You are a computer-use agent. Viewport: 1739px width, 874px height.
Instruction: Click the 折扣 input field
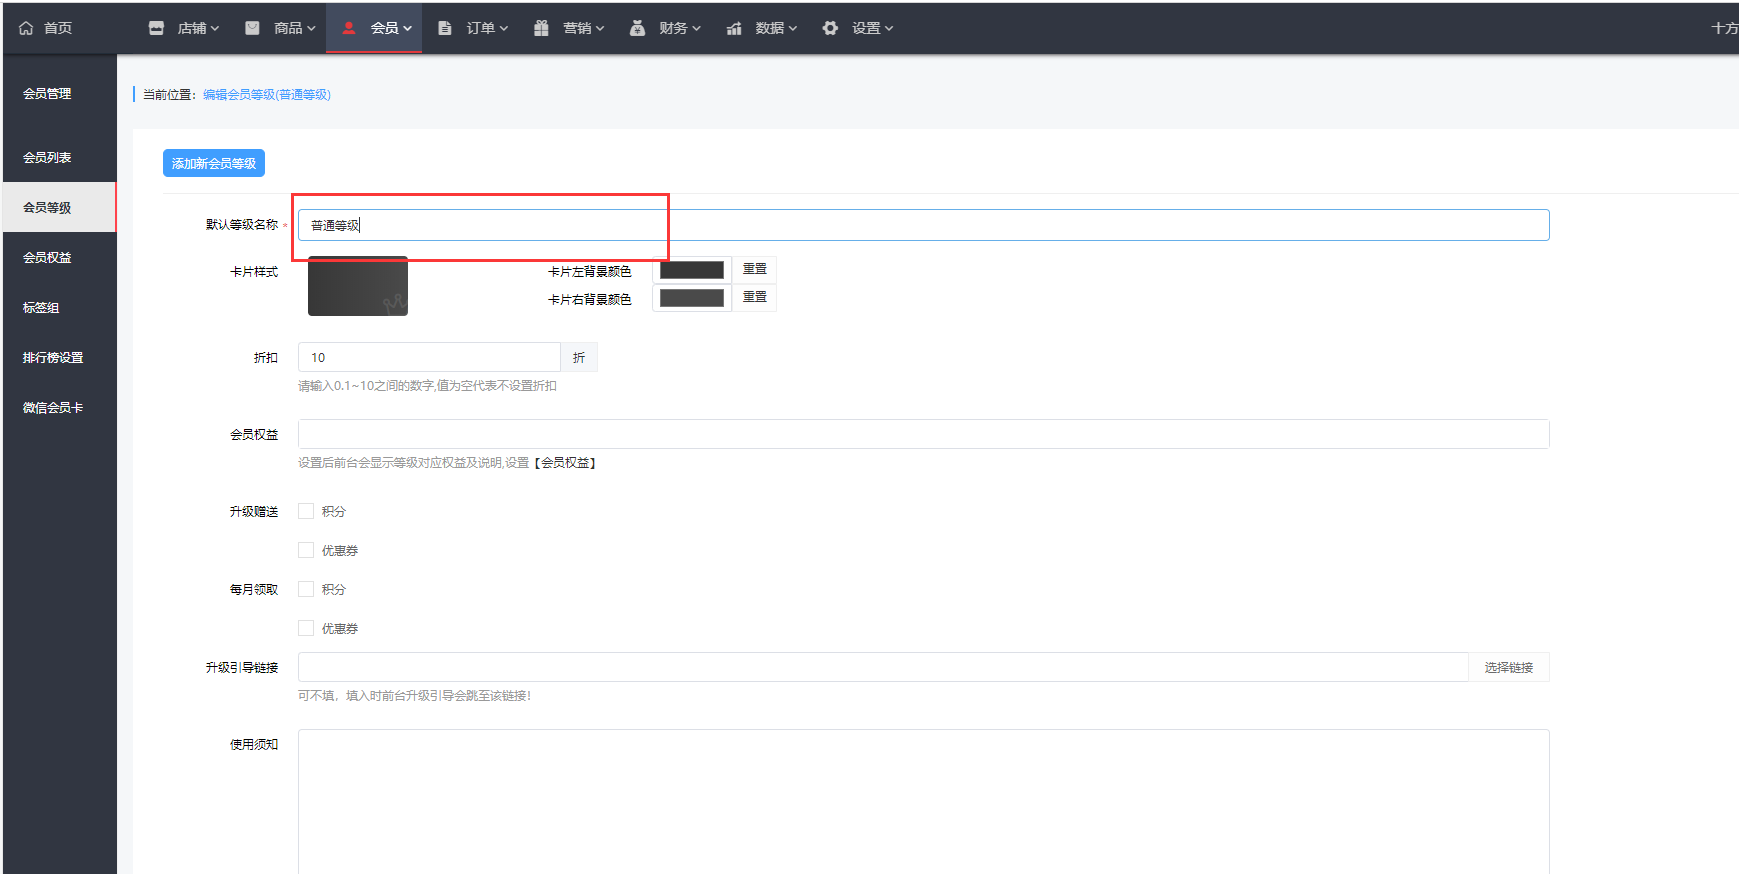[x=428, y=357]
